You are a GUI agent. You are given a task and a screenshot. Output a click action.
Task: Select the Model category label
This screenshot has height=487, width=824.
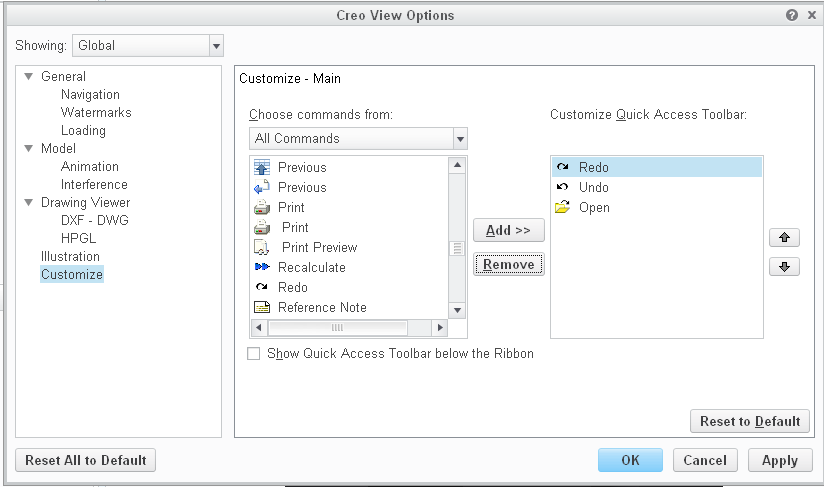[58, 149]
